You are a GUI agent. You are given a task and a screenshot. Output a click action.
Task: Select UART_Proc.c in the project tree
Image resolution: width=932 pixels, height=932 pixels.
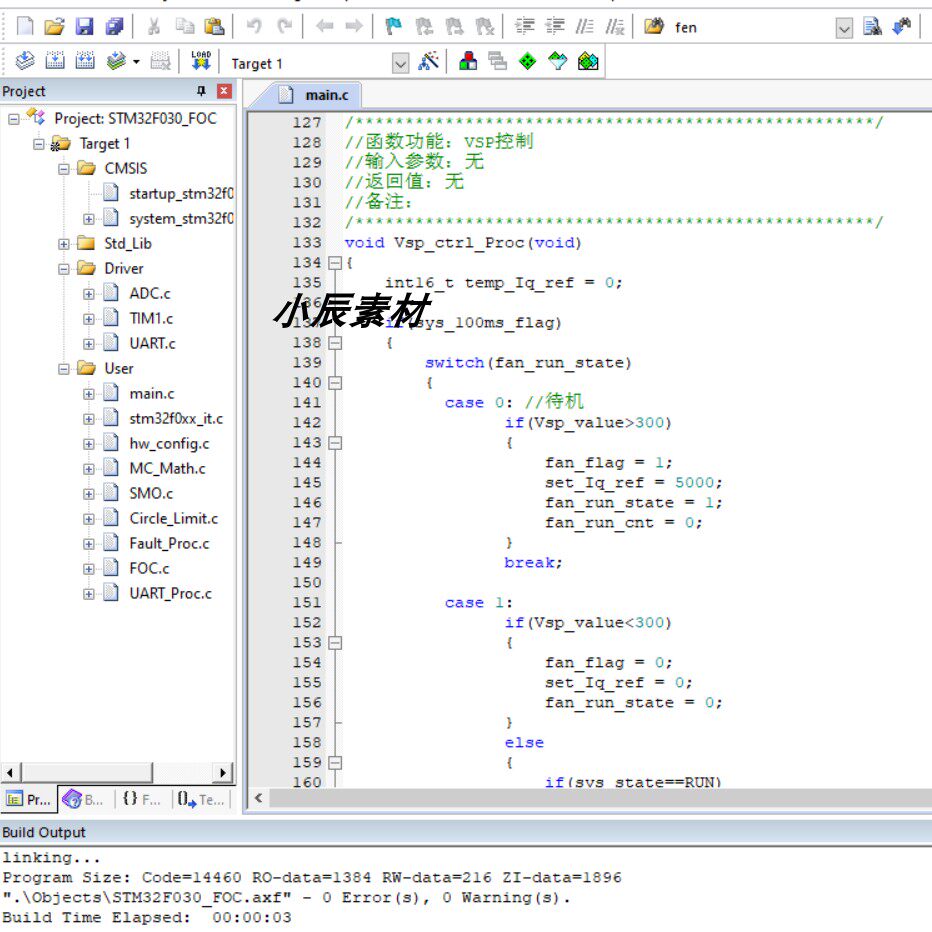(171, 594)
